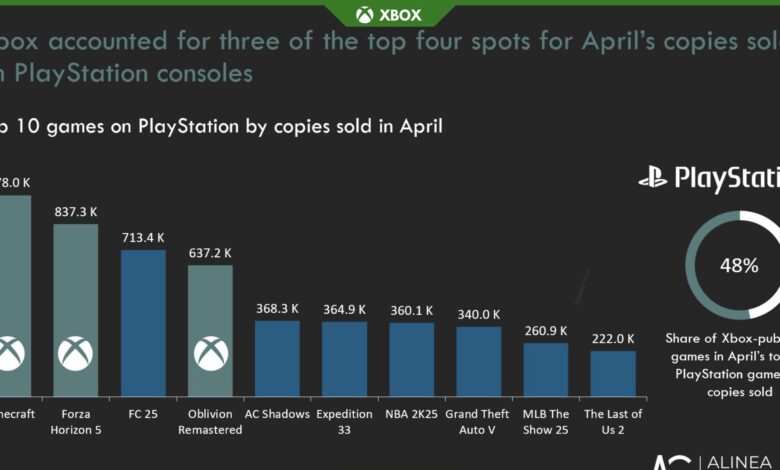Click the Xbox logo in the top green tab
Screen dimensions: 780x470
point(364,14)
